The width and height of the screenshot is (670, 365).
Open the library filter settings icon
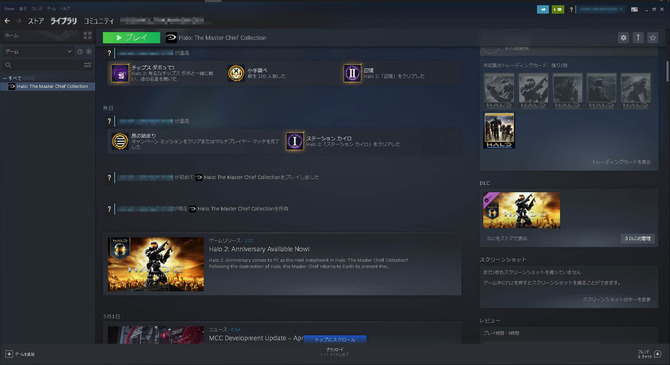[88, 65]
